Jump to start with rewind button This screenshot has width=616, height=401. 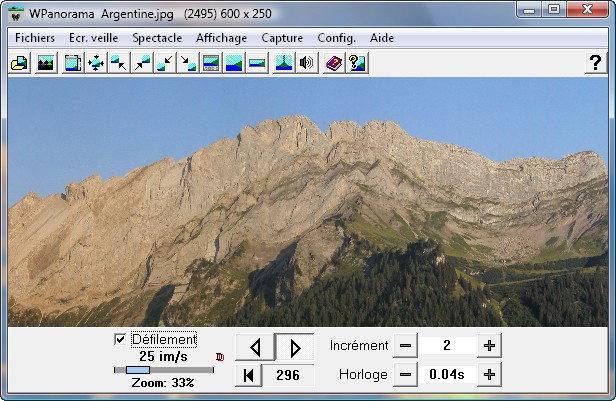tap(249, 375)
